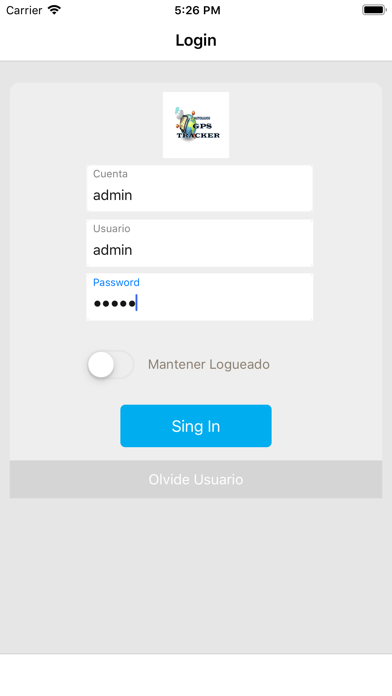Click the admin text in Cuenta
This screenshot has height=696, width=392.
(x=112, y=195)
